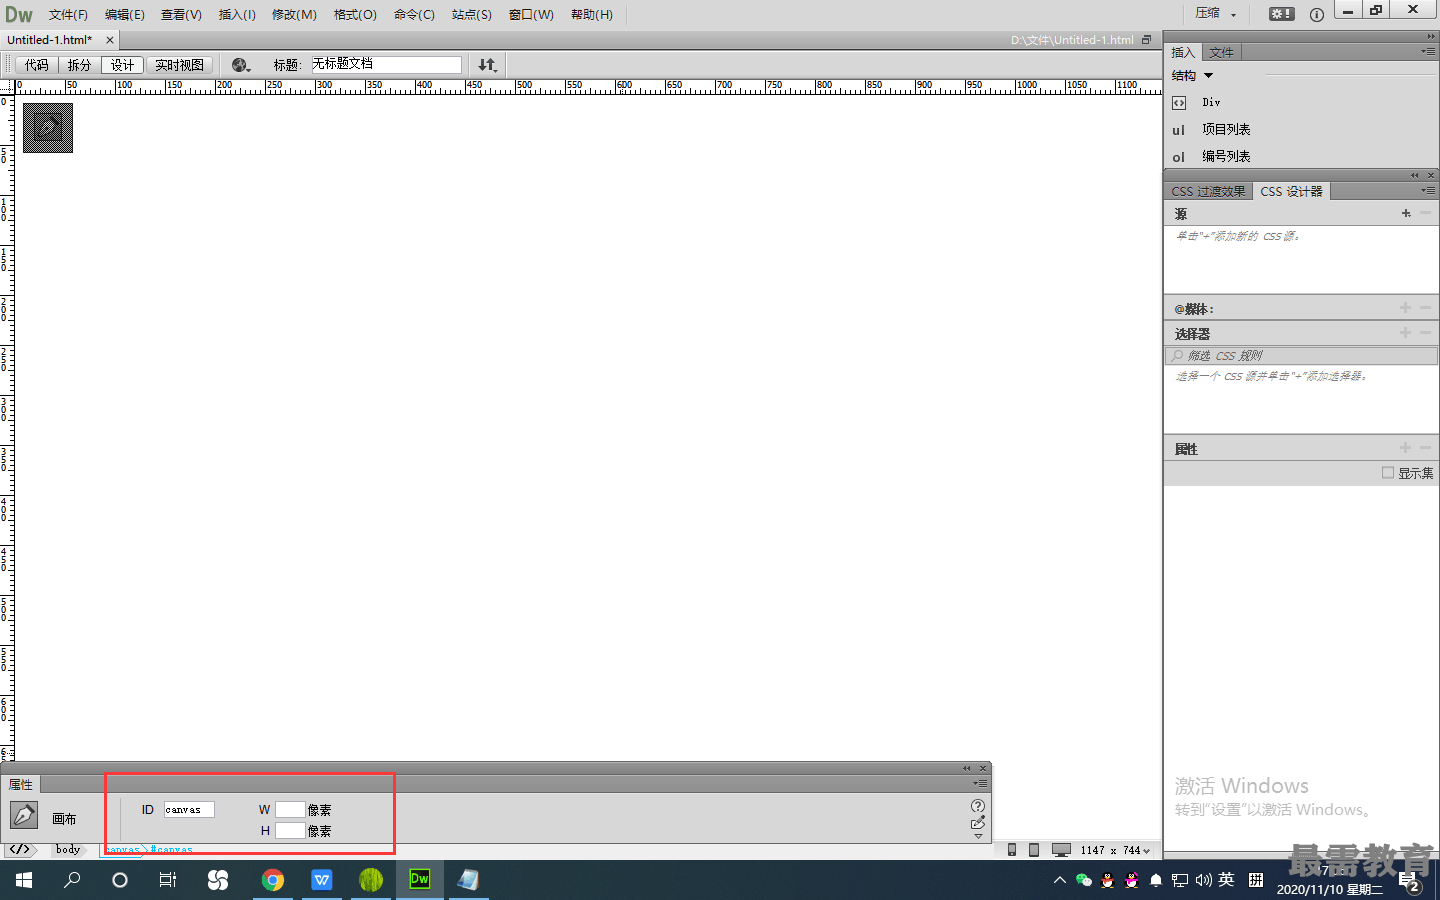1440x900 pixels.
Task: Expand the properties panel bottom arrow
Action: [x=978, y=836]
